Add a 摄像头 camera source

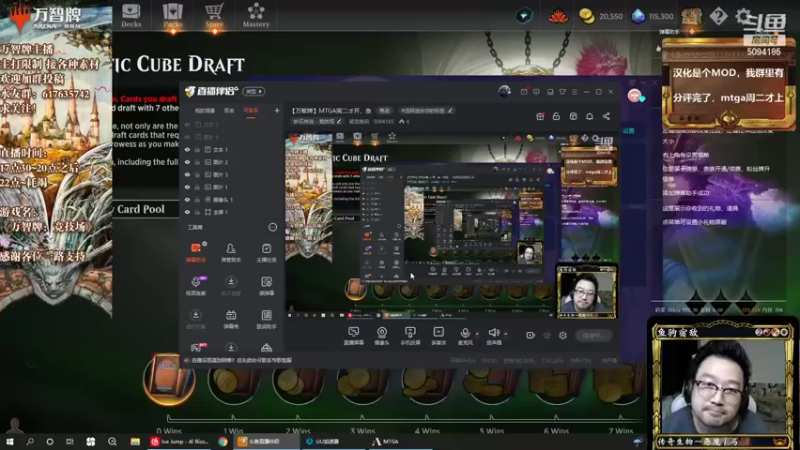coord(382,336)
